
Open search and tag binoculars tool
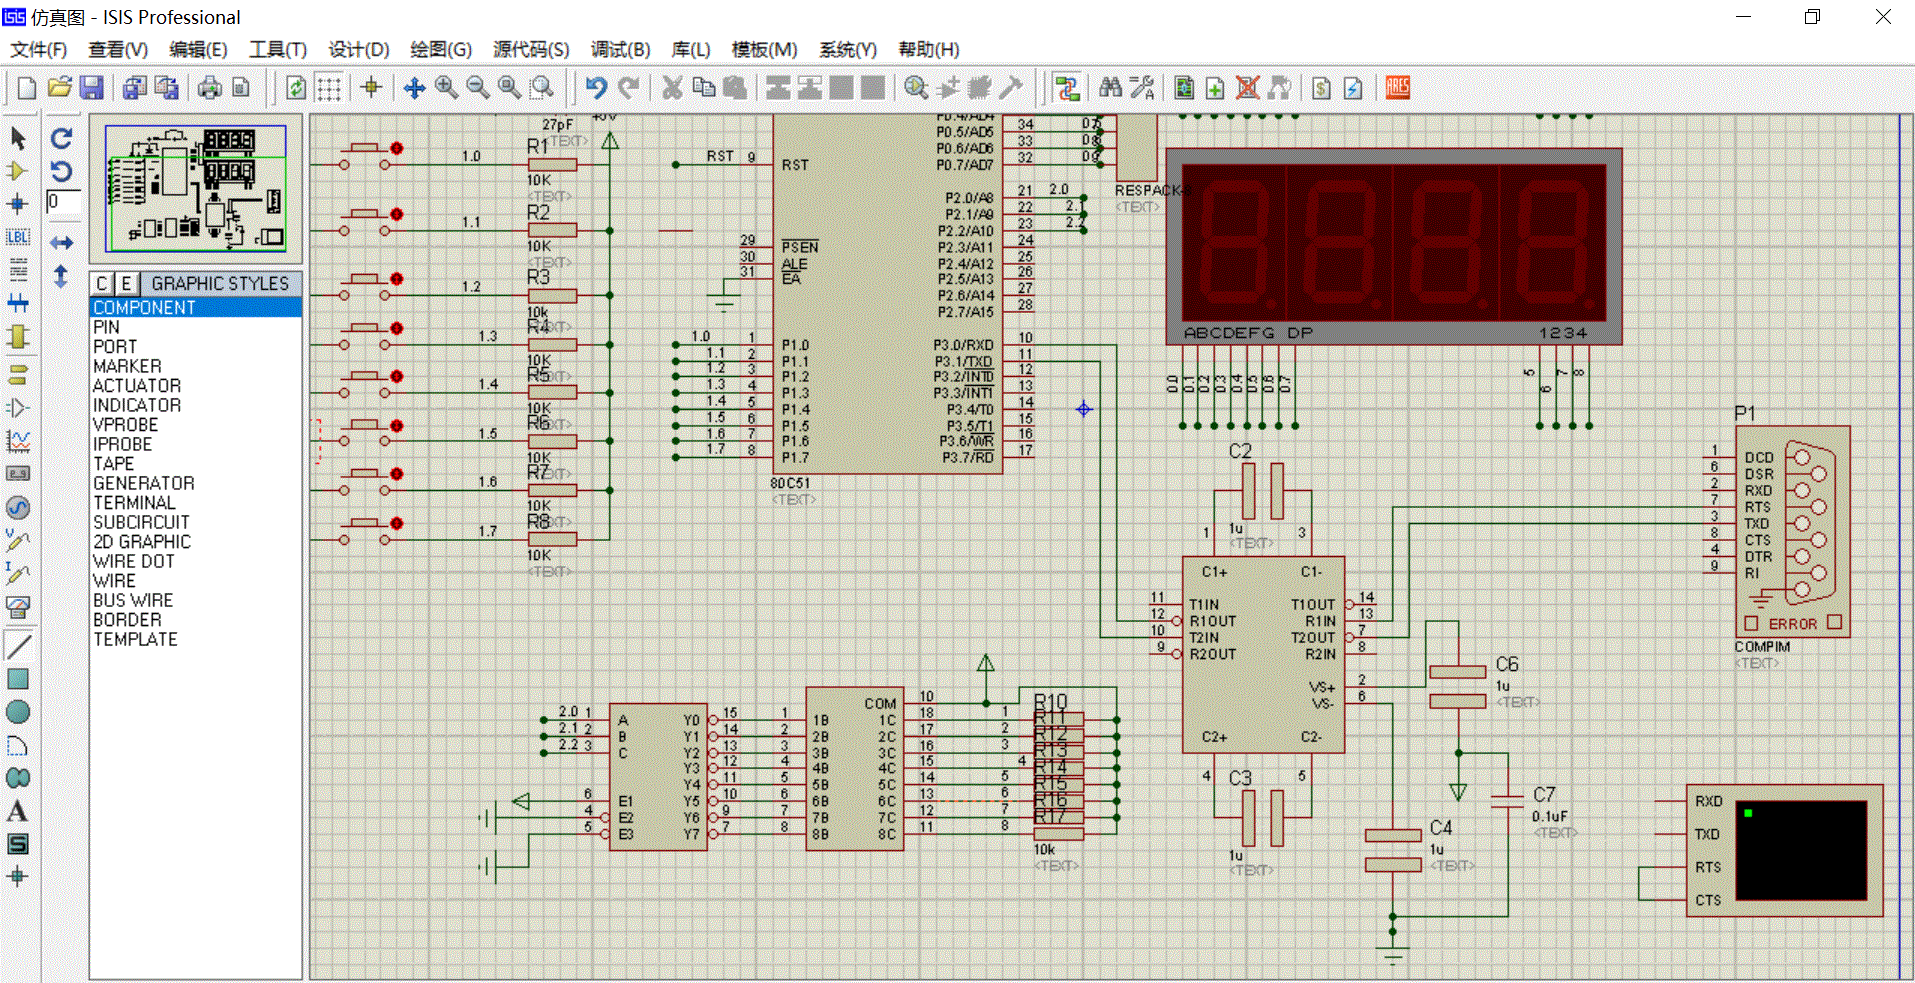[x=1110, y=88]
